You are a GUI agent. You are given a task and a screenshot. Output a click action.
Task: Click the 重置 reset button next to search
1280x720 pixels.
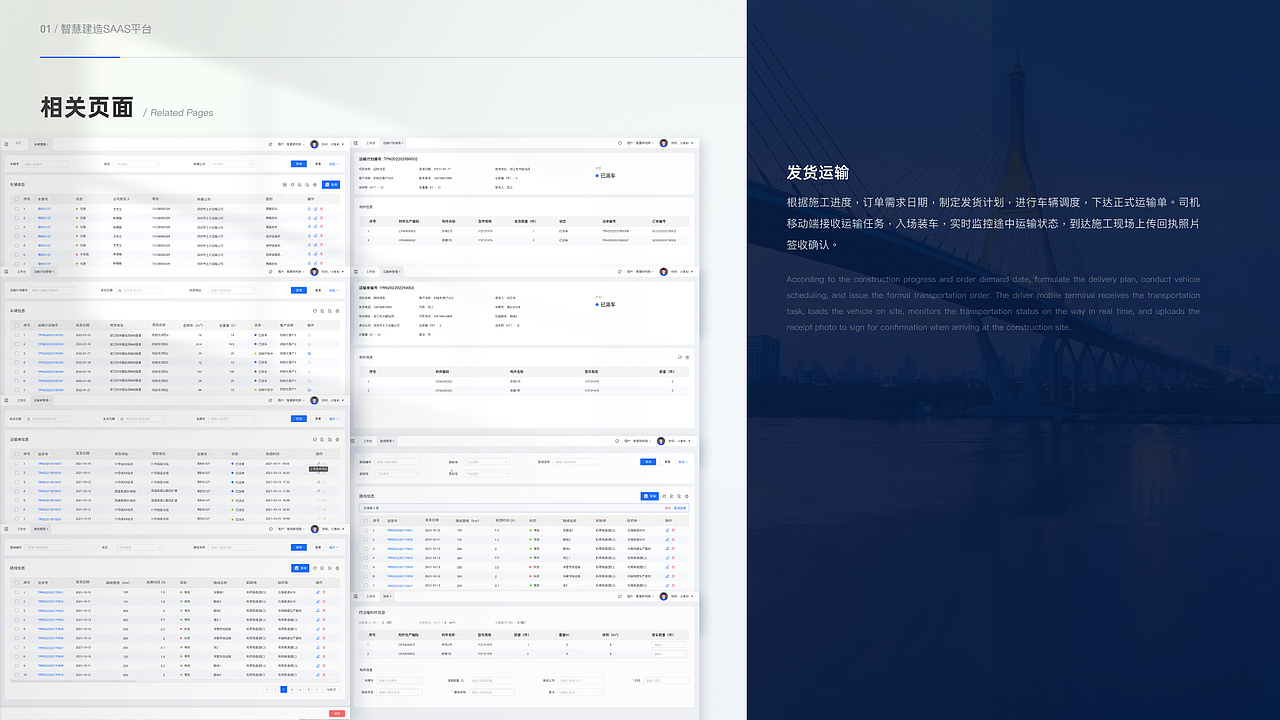317,164
